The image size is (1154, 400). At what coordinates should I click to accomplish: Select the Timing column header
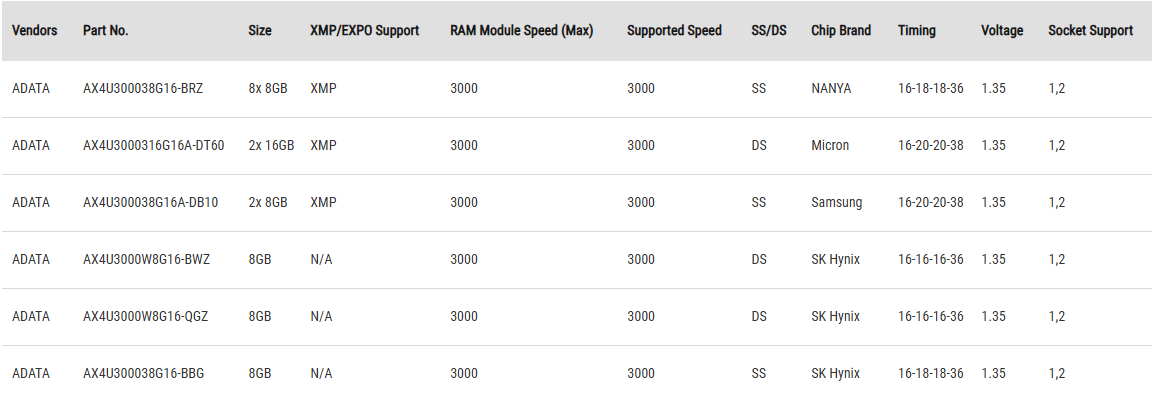pyautogui.click(x=917, y=31)
